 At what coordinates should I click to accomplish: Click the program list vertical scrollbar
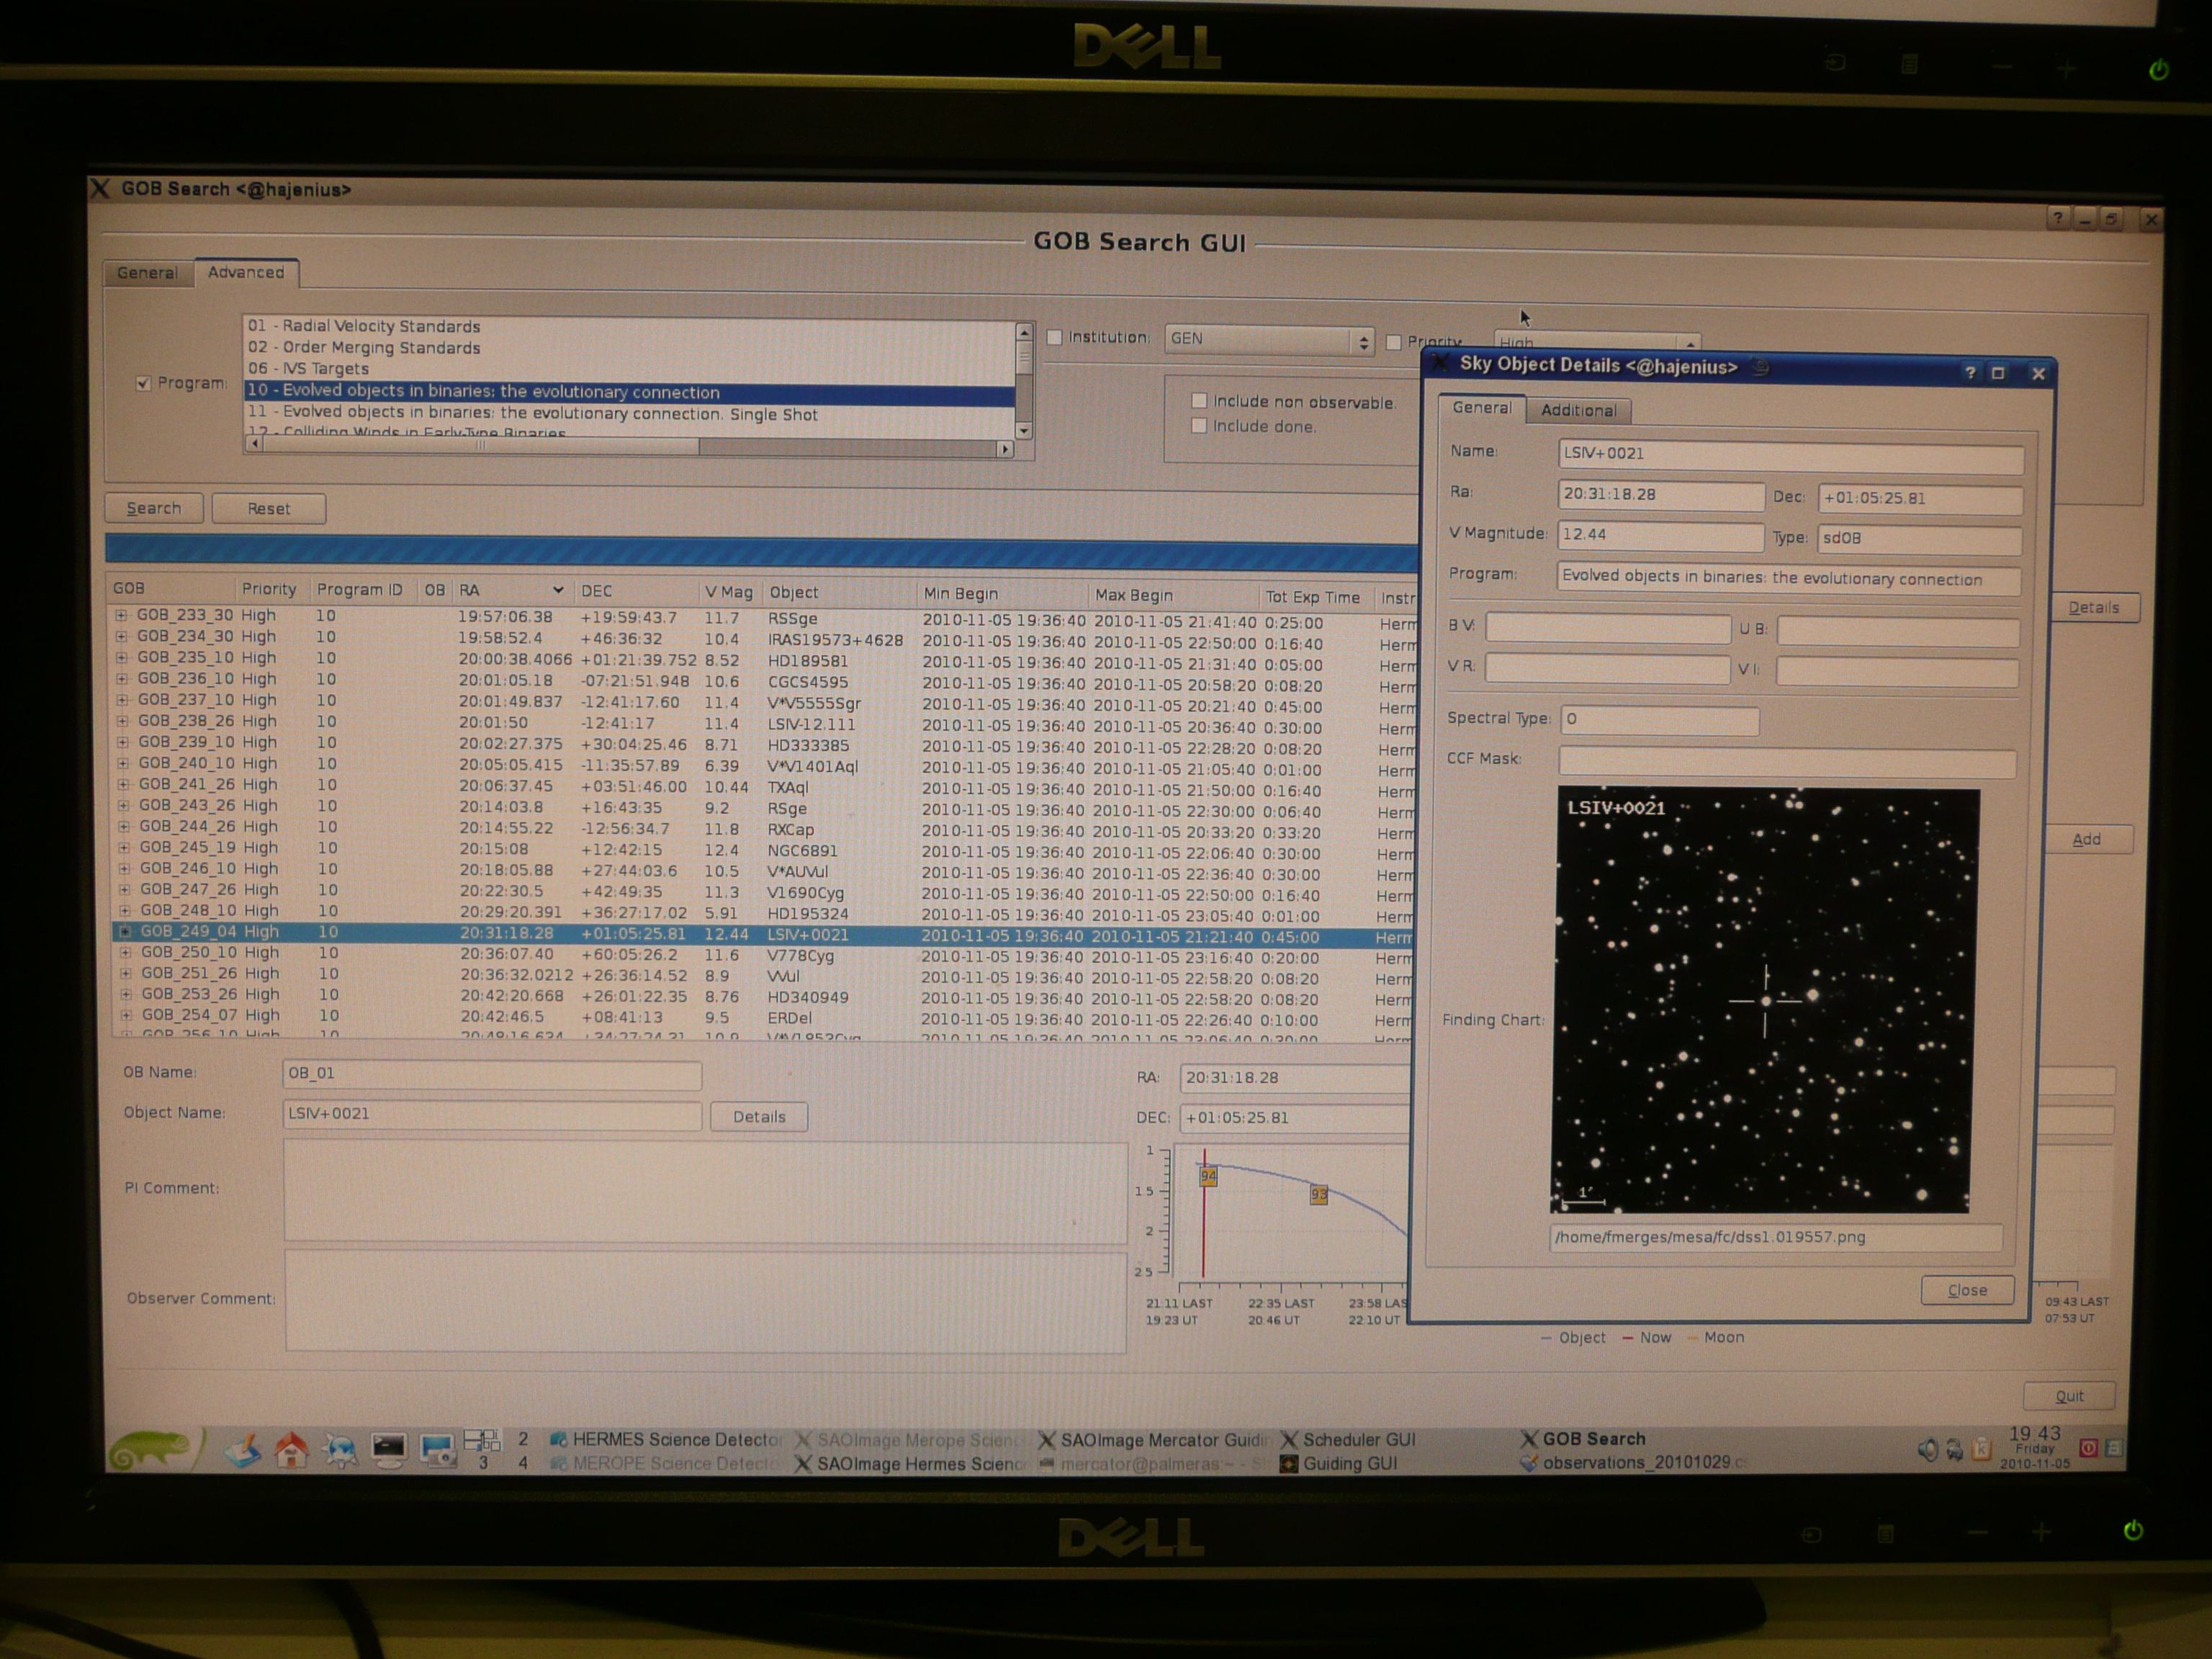pyautogui.click(x=1024, y=380)
